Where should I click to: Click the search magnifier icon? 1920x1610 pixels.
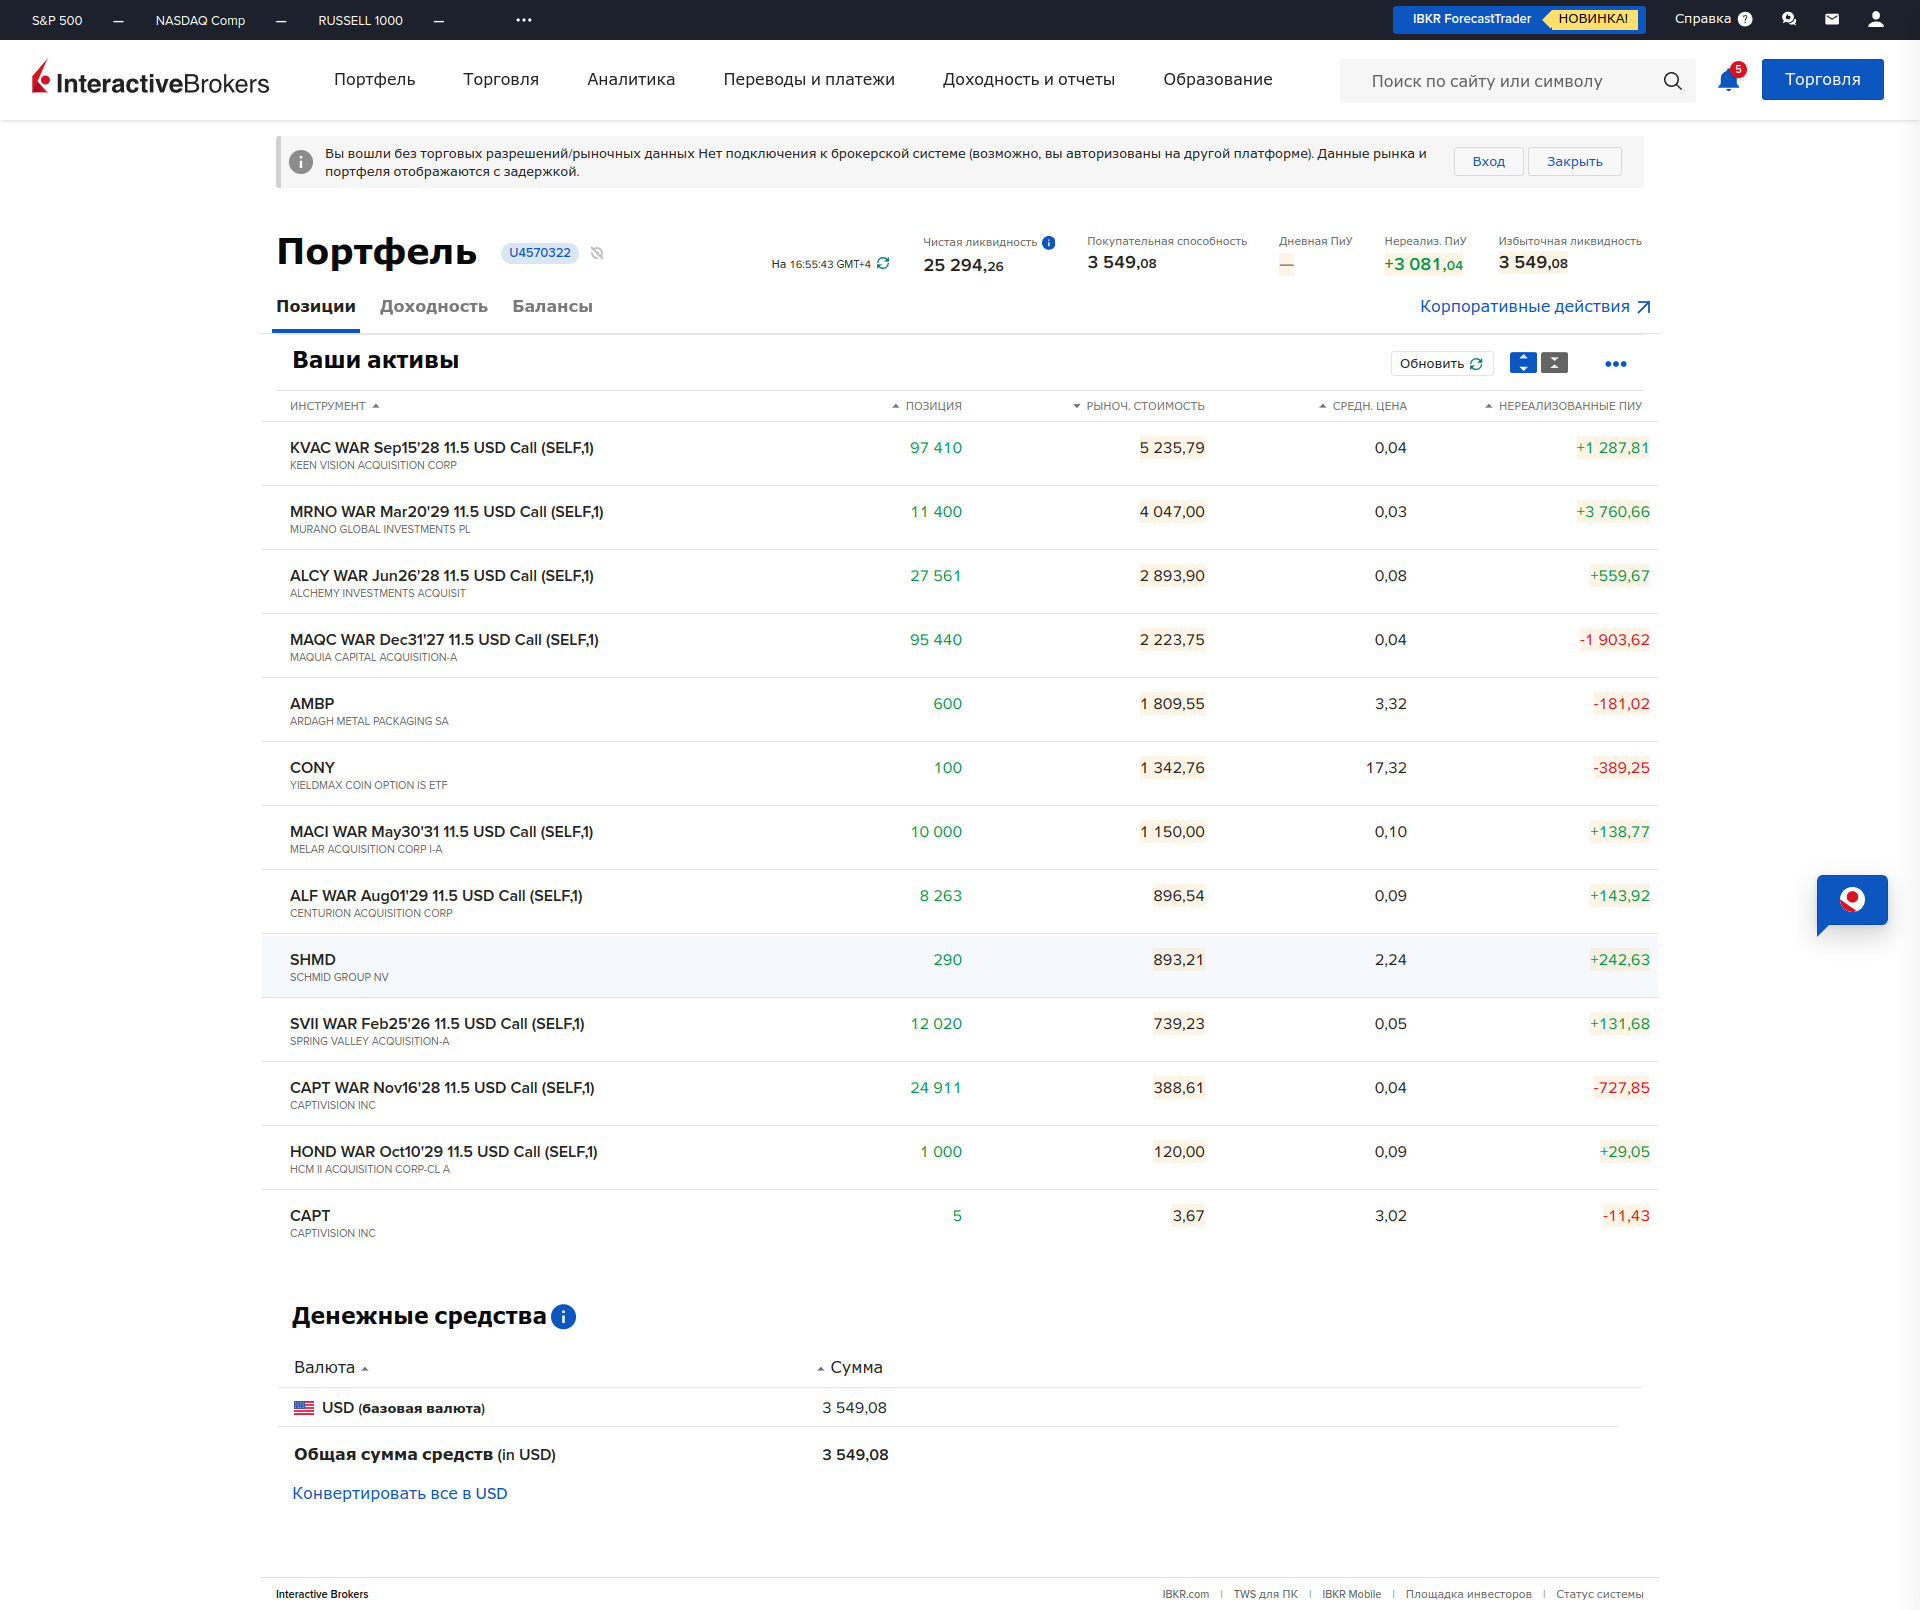click(x=1672, y=81)
